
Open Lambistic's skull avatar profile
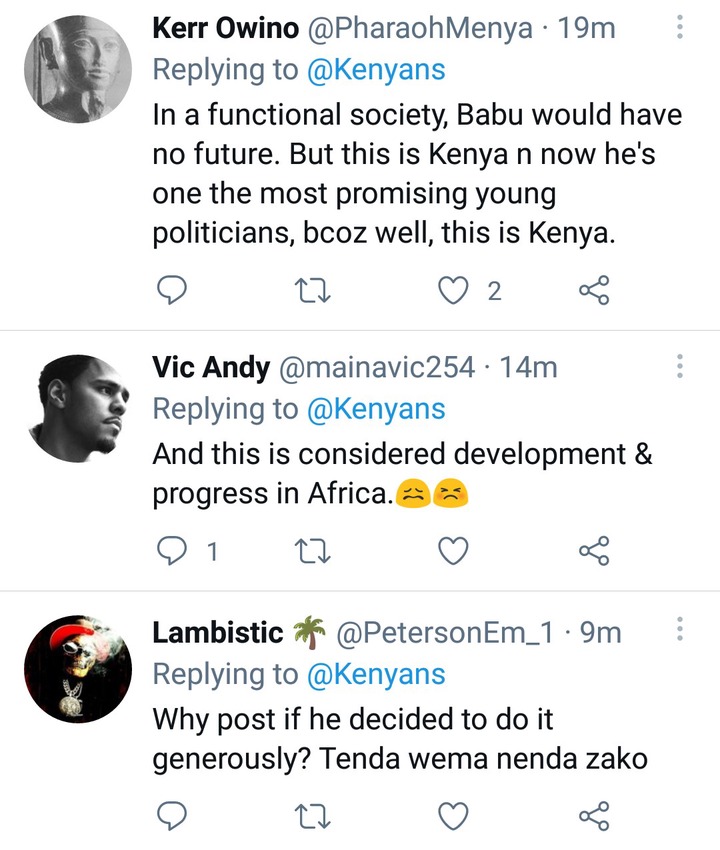[78, 669]
